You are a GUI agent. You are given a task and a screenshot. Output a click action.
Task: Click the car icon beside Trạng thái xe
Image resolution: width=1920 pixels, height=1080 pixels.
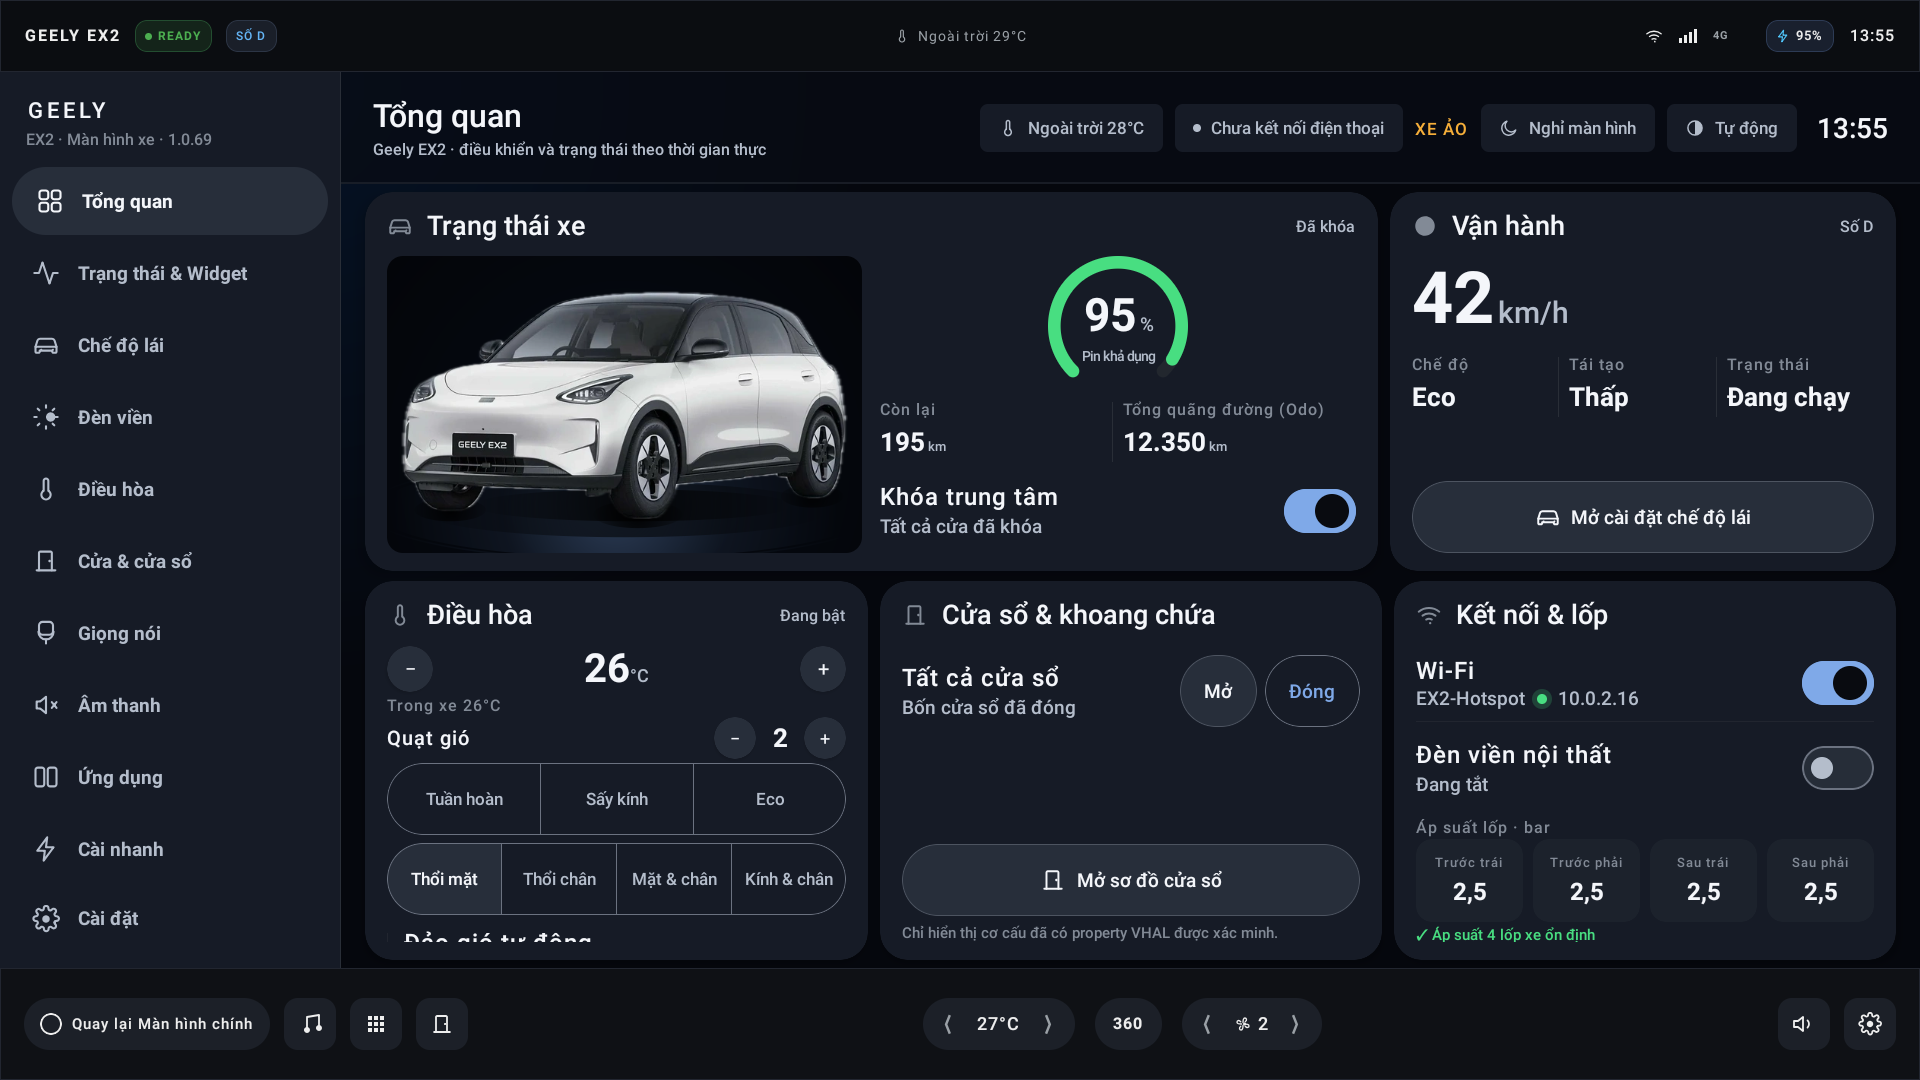[400, 226]
